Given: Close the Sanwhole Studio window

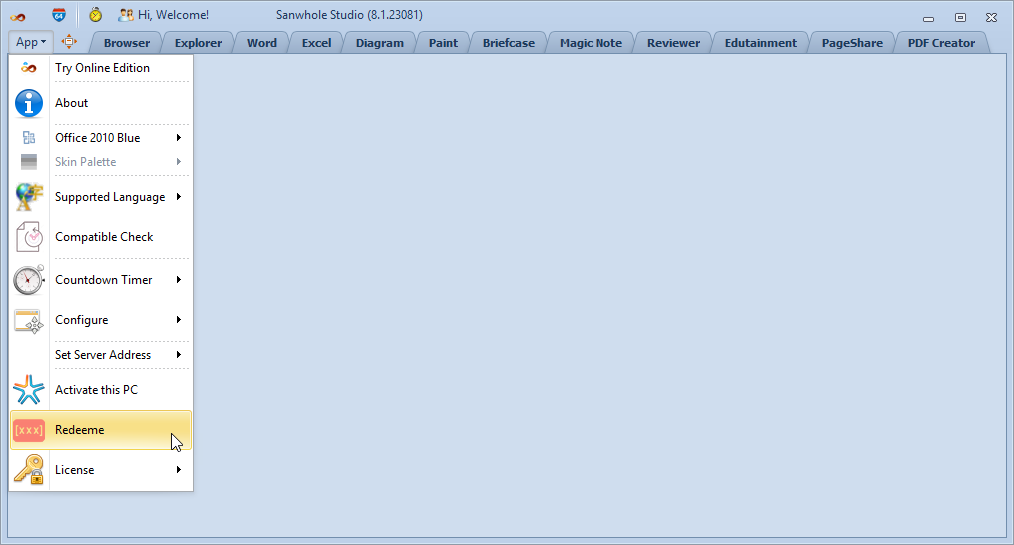Looking at the screenshot, I should click(991, 18).
